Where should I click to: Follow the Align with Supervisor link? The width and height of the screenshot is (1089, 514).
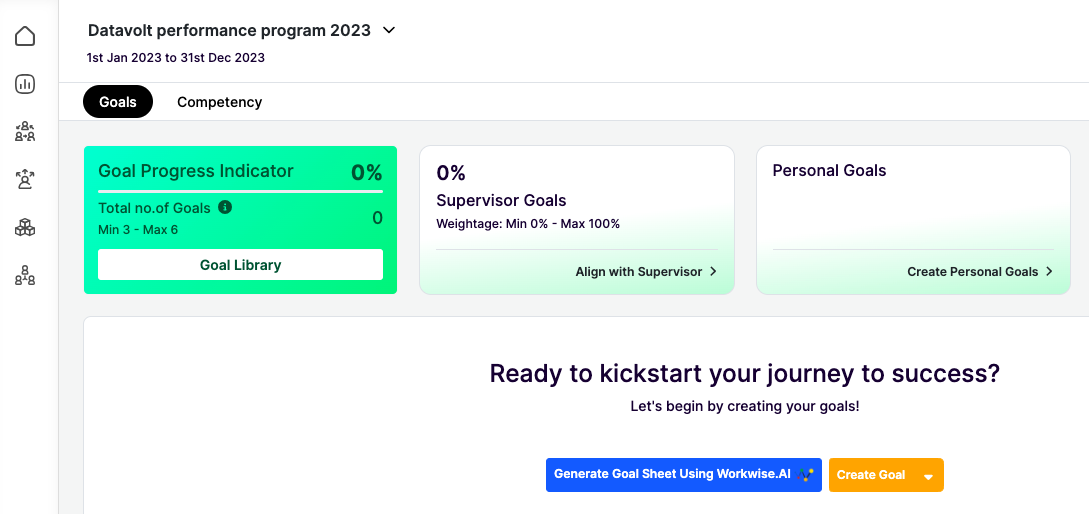(639, 272)
